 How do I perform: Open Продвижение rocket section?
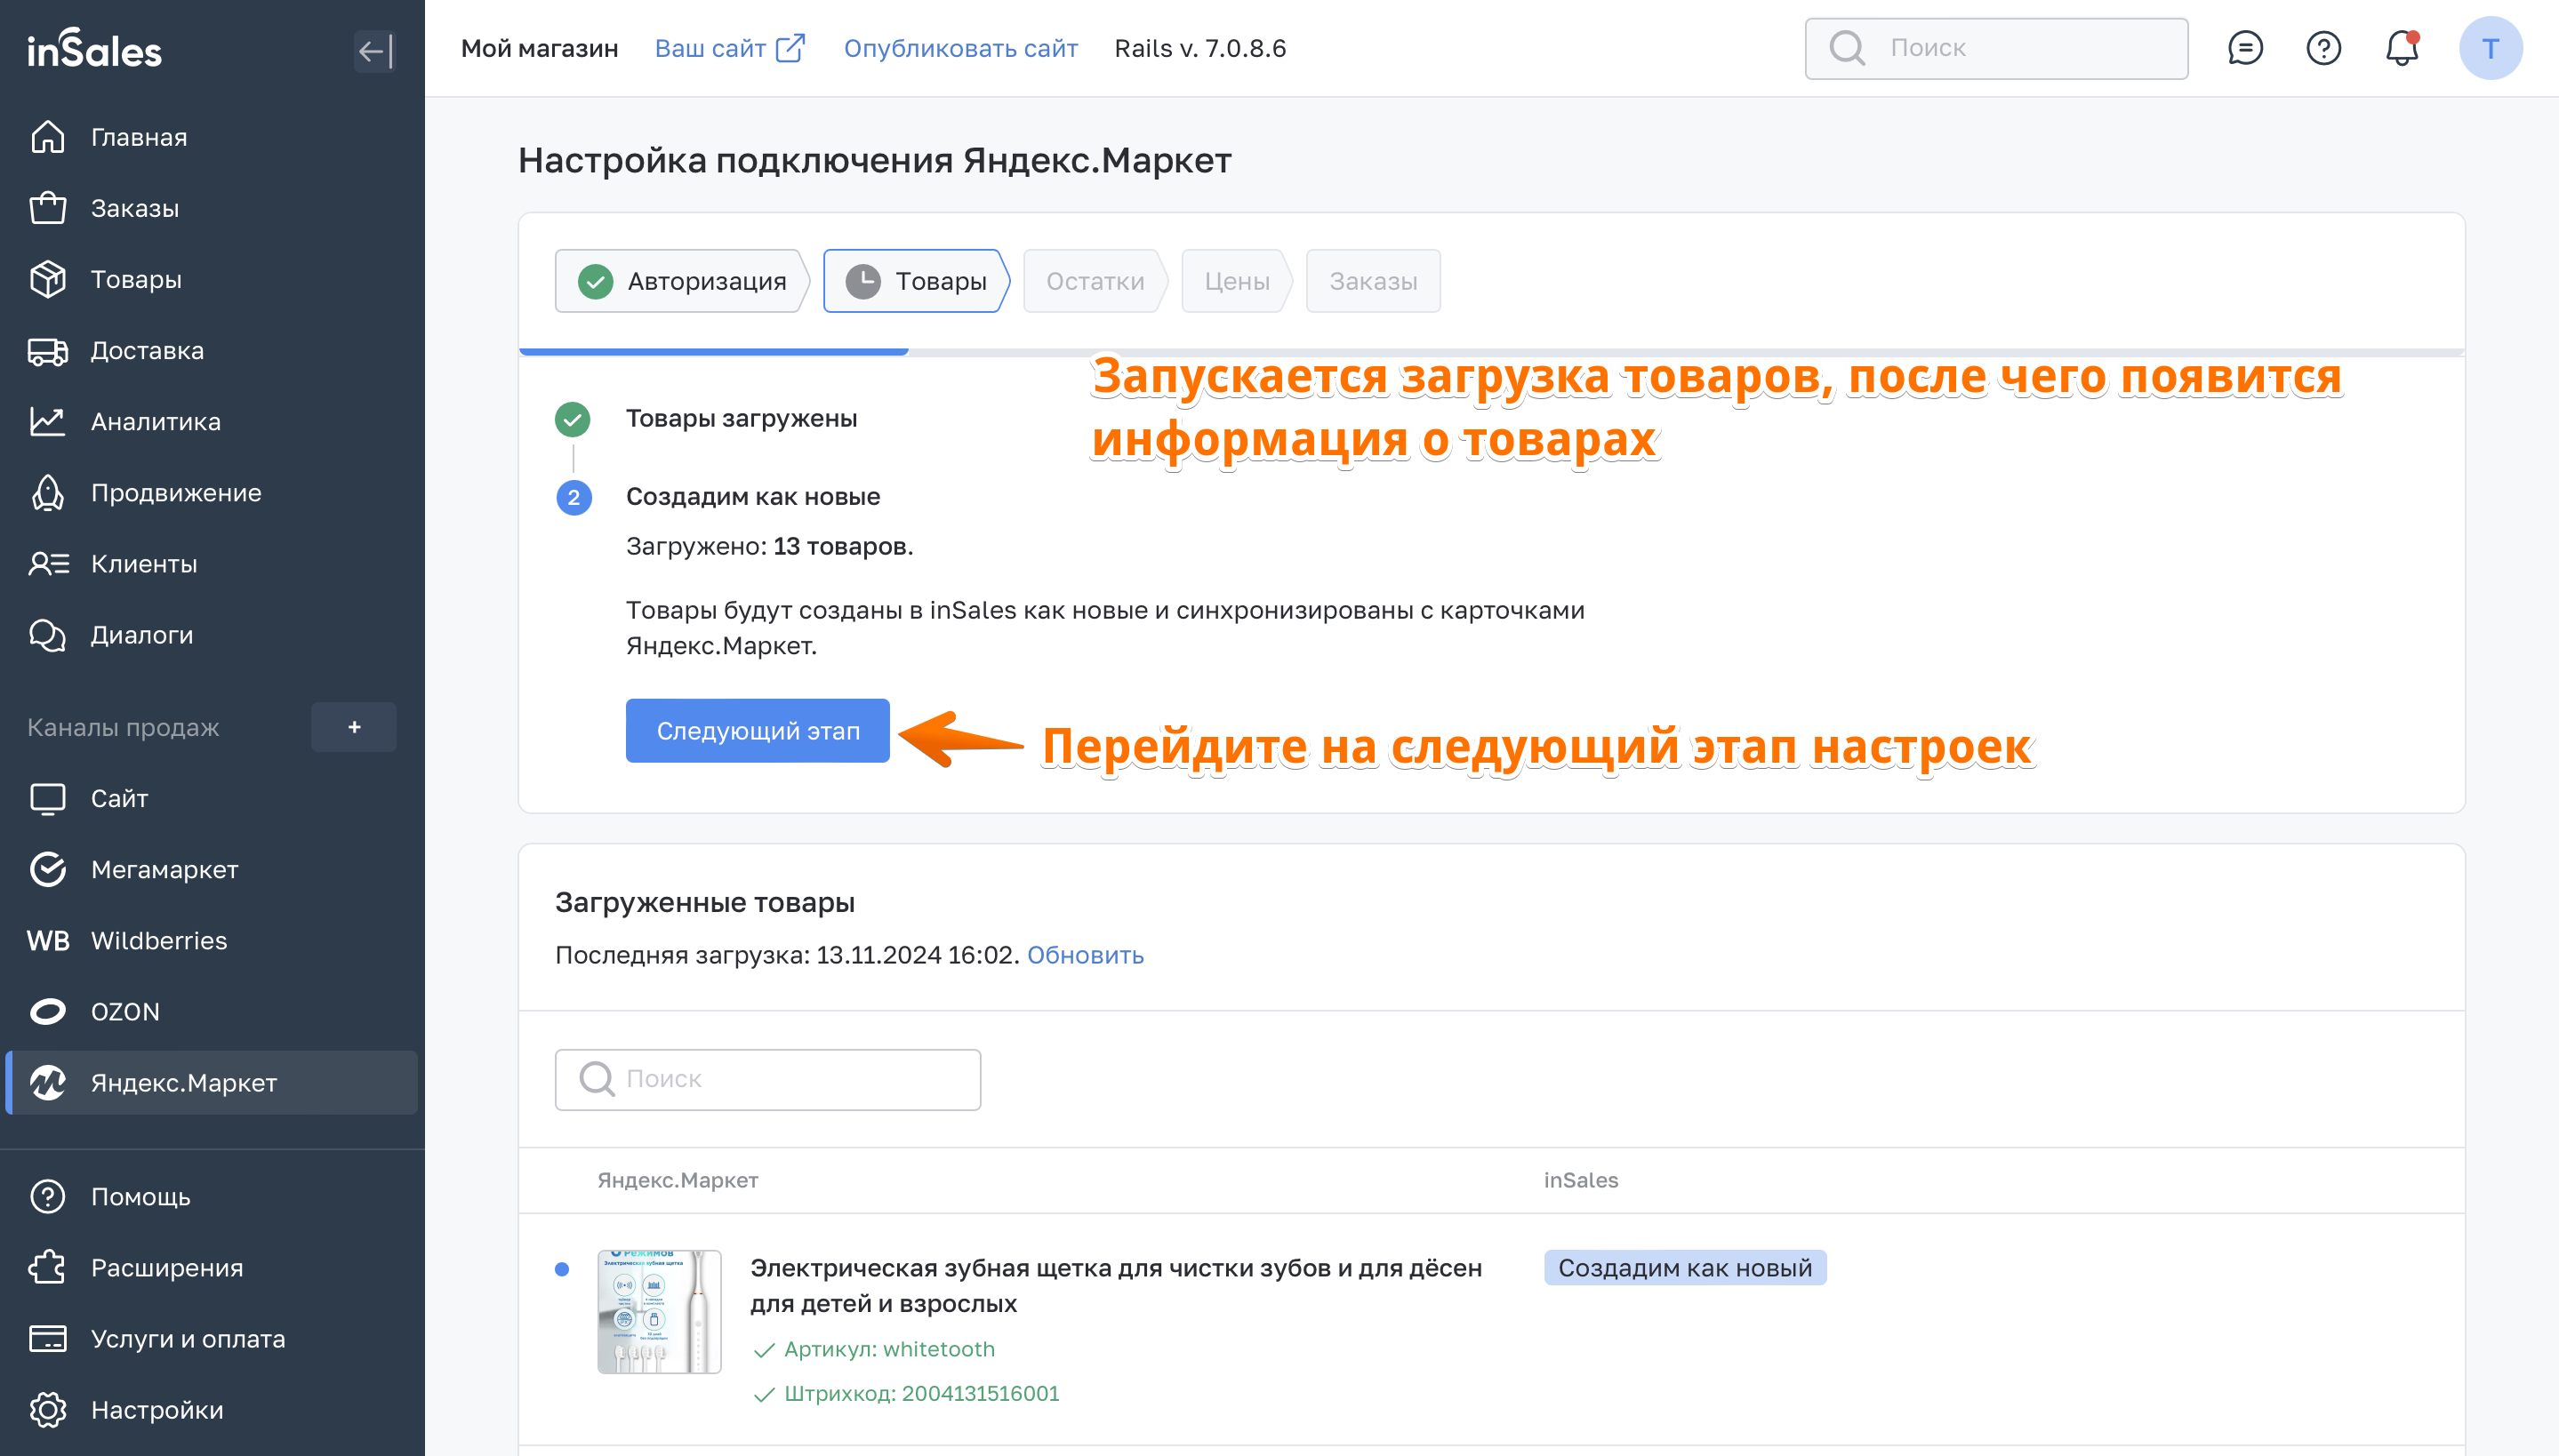[x=175, y=493]
